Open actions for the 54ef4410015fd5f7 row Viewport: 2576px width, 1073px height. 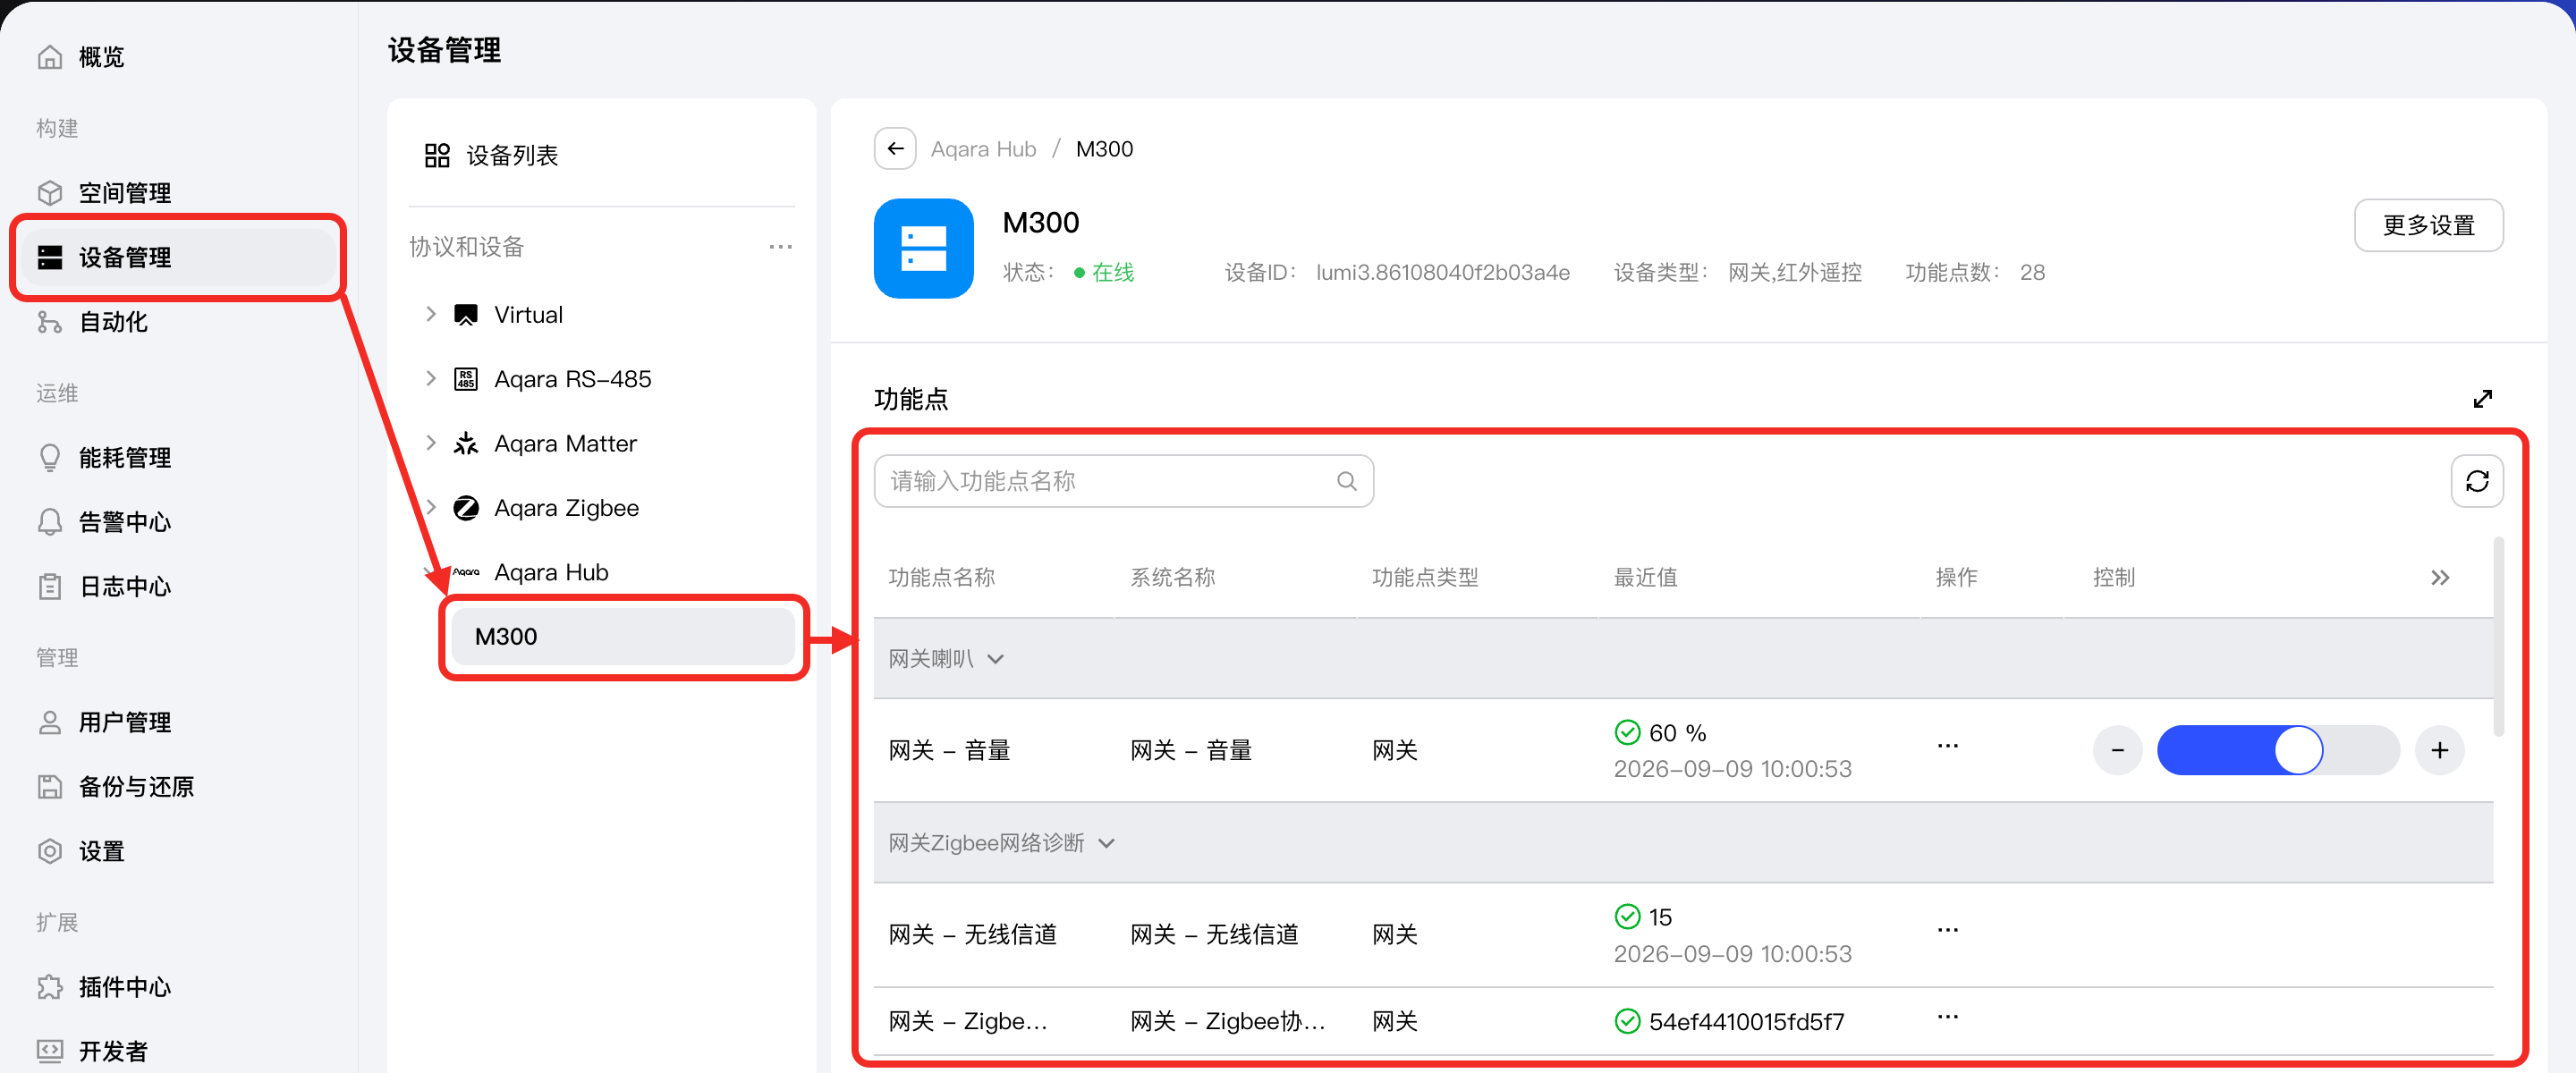point(1947,1017)
